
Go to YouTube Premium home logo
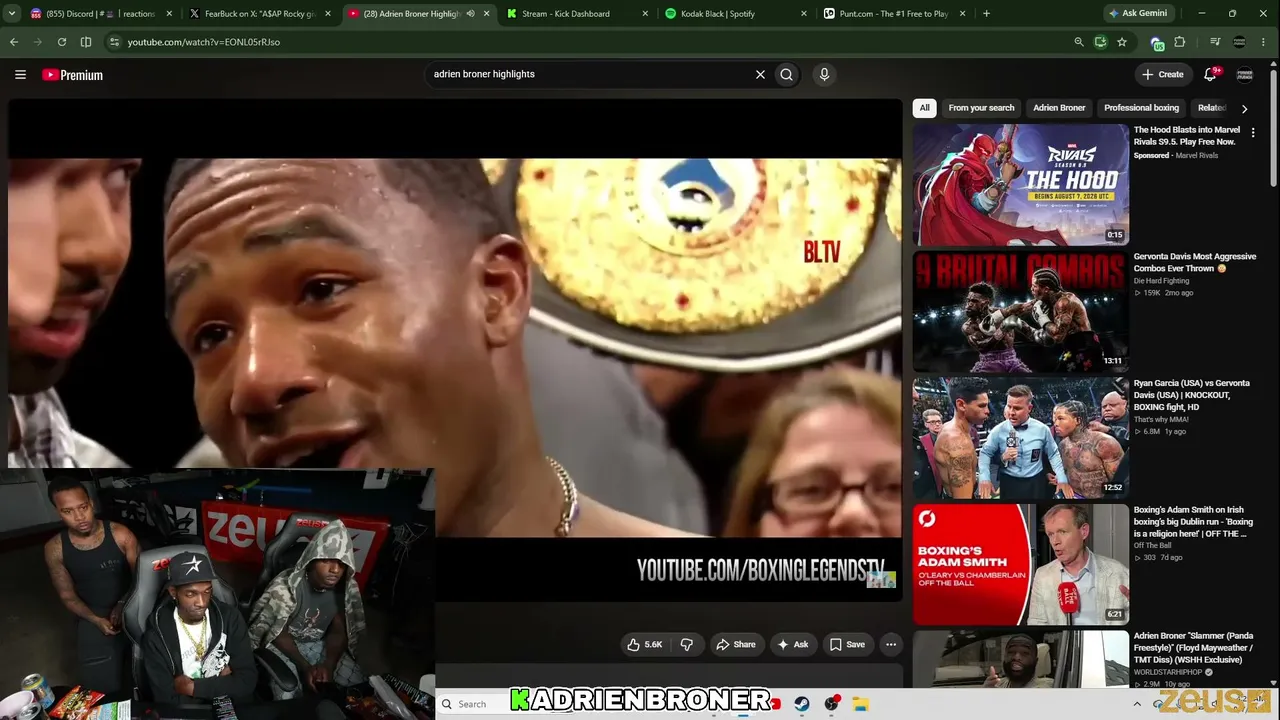(72, 75)
